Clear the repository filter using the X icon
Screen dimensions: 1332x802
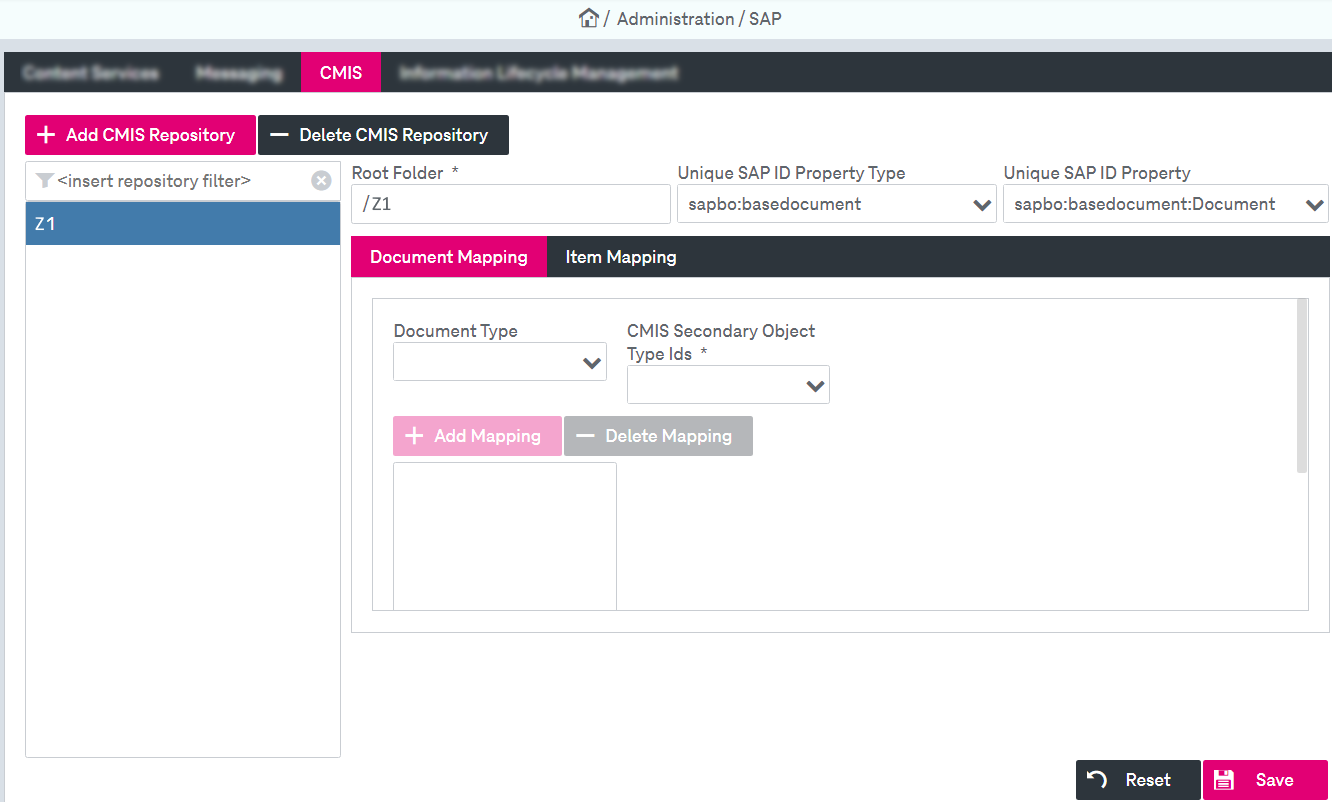coord(321,180)
